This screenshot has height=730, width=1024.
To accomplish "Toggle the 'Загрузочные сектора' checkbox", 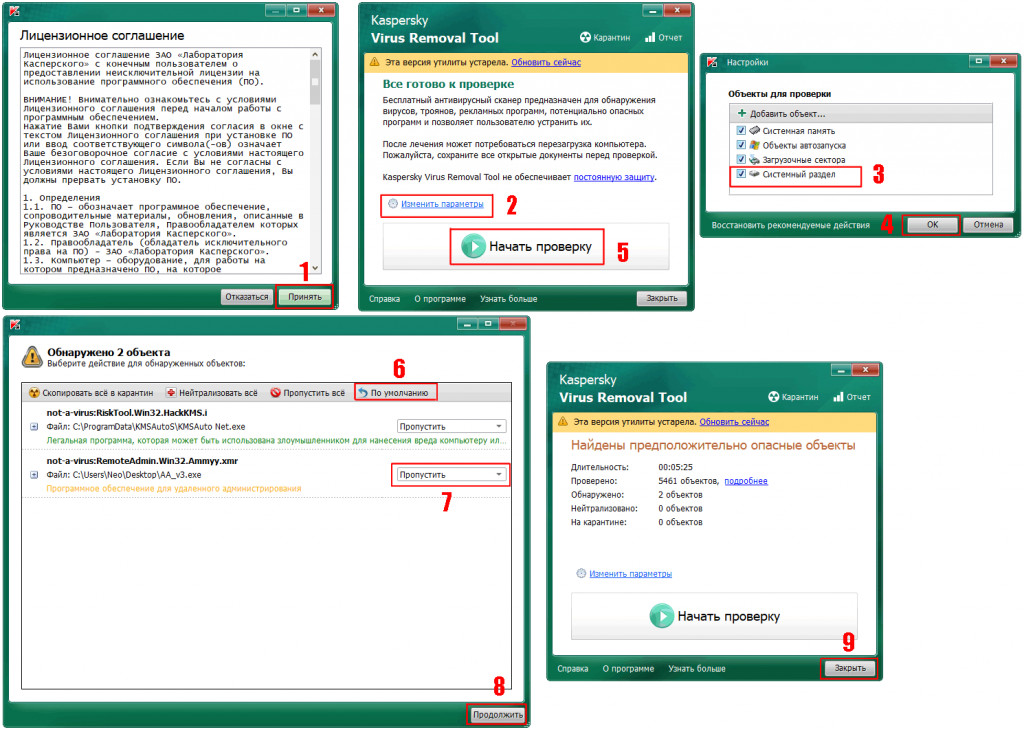I will 741,160.
